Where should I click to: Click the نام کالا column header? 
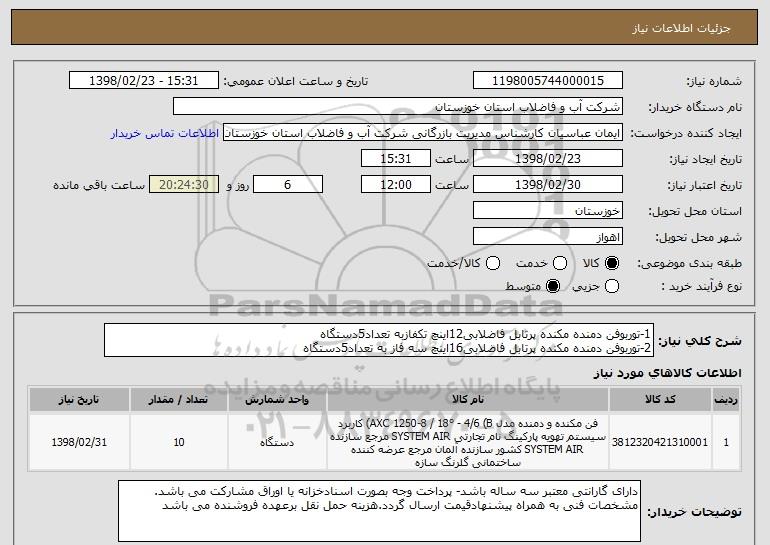tap(468, 400)
